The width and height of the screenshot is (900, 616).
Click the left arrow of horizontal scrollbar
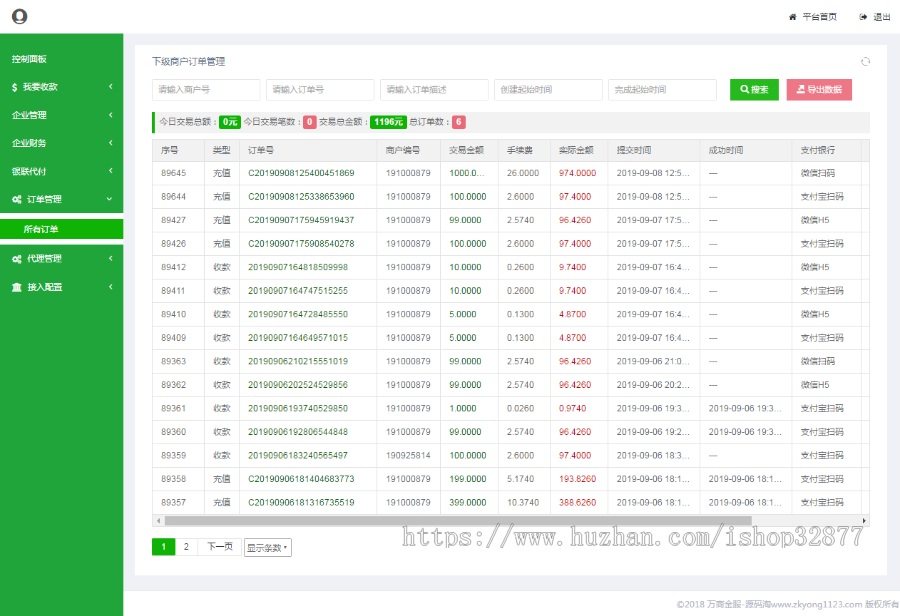(x=158, y=521)
